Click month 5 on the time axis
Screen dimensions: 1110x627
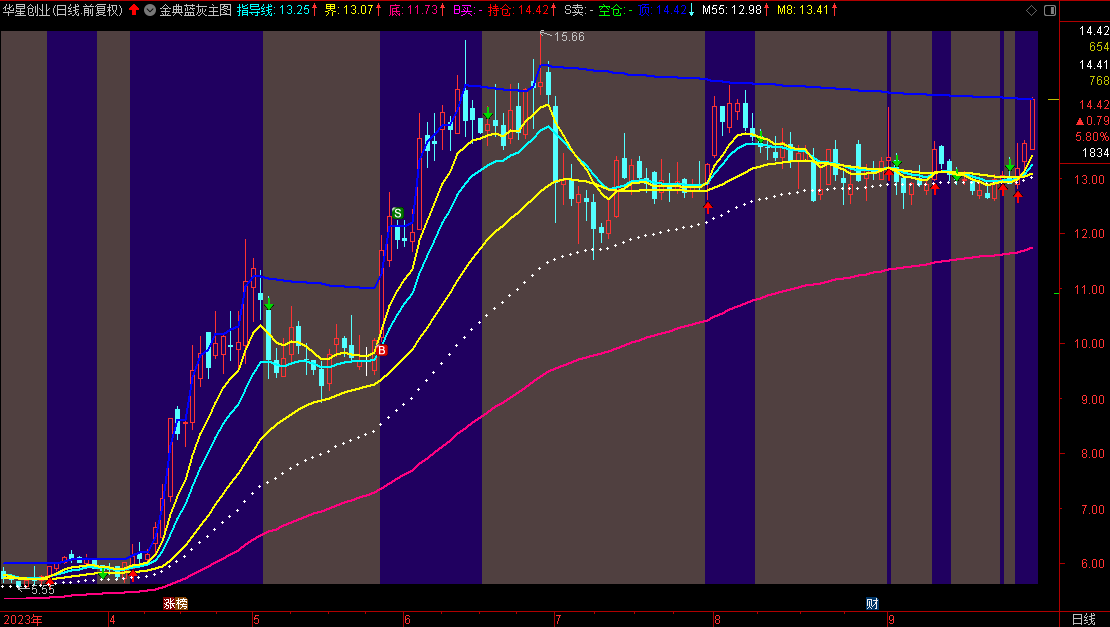256,620
